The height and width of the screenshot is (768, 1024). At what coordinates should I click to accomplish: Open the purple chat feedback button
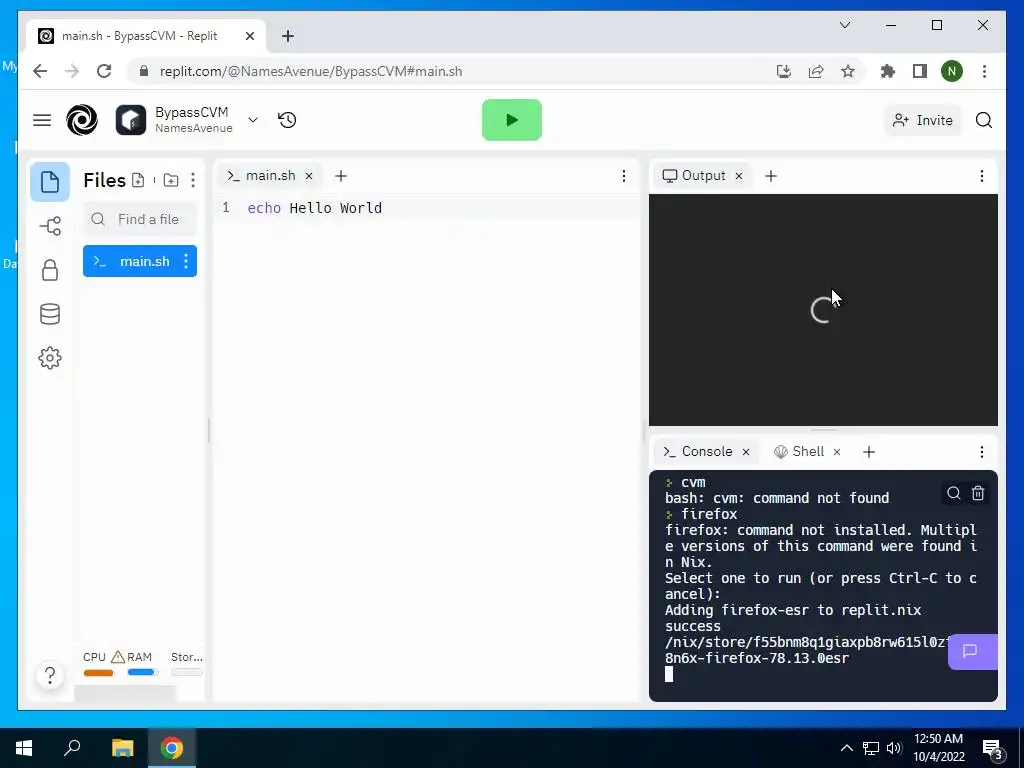tap(972, 651)
